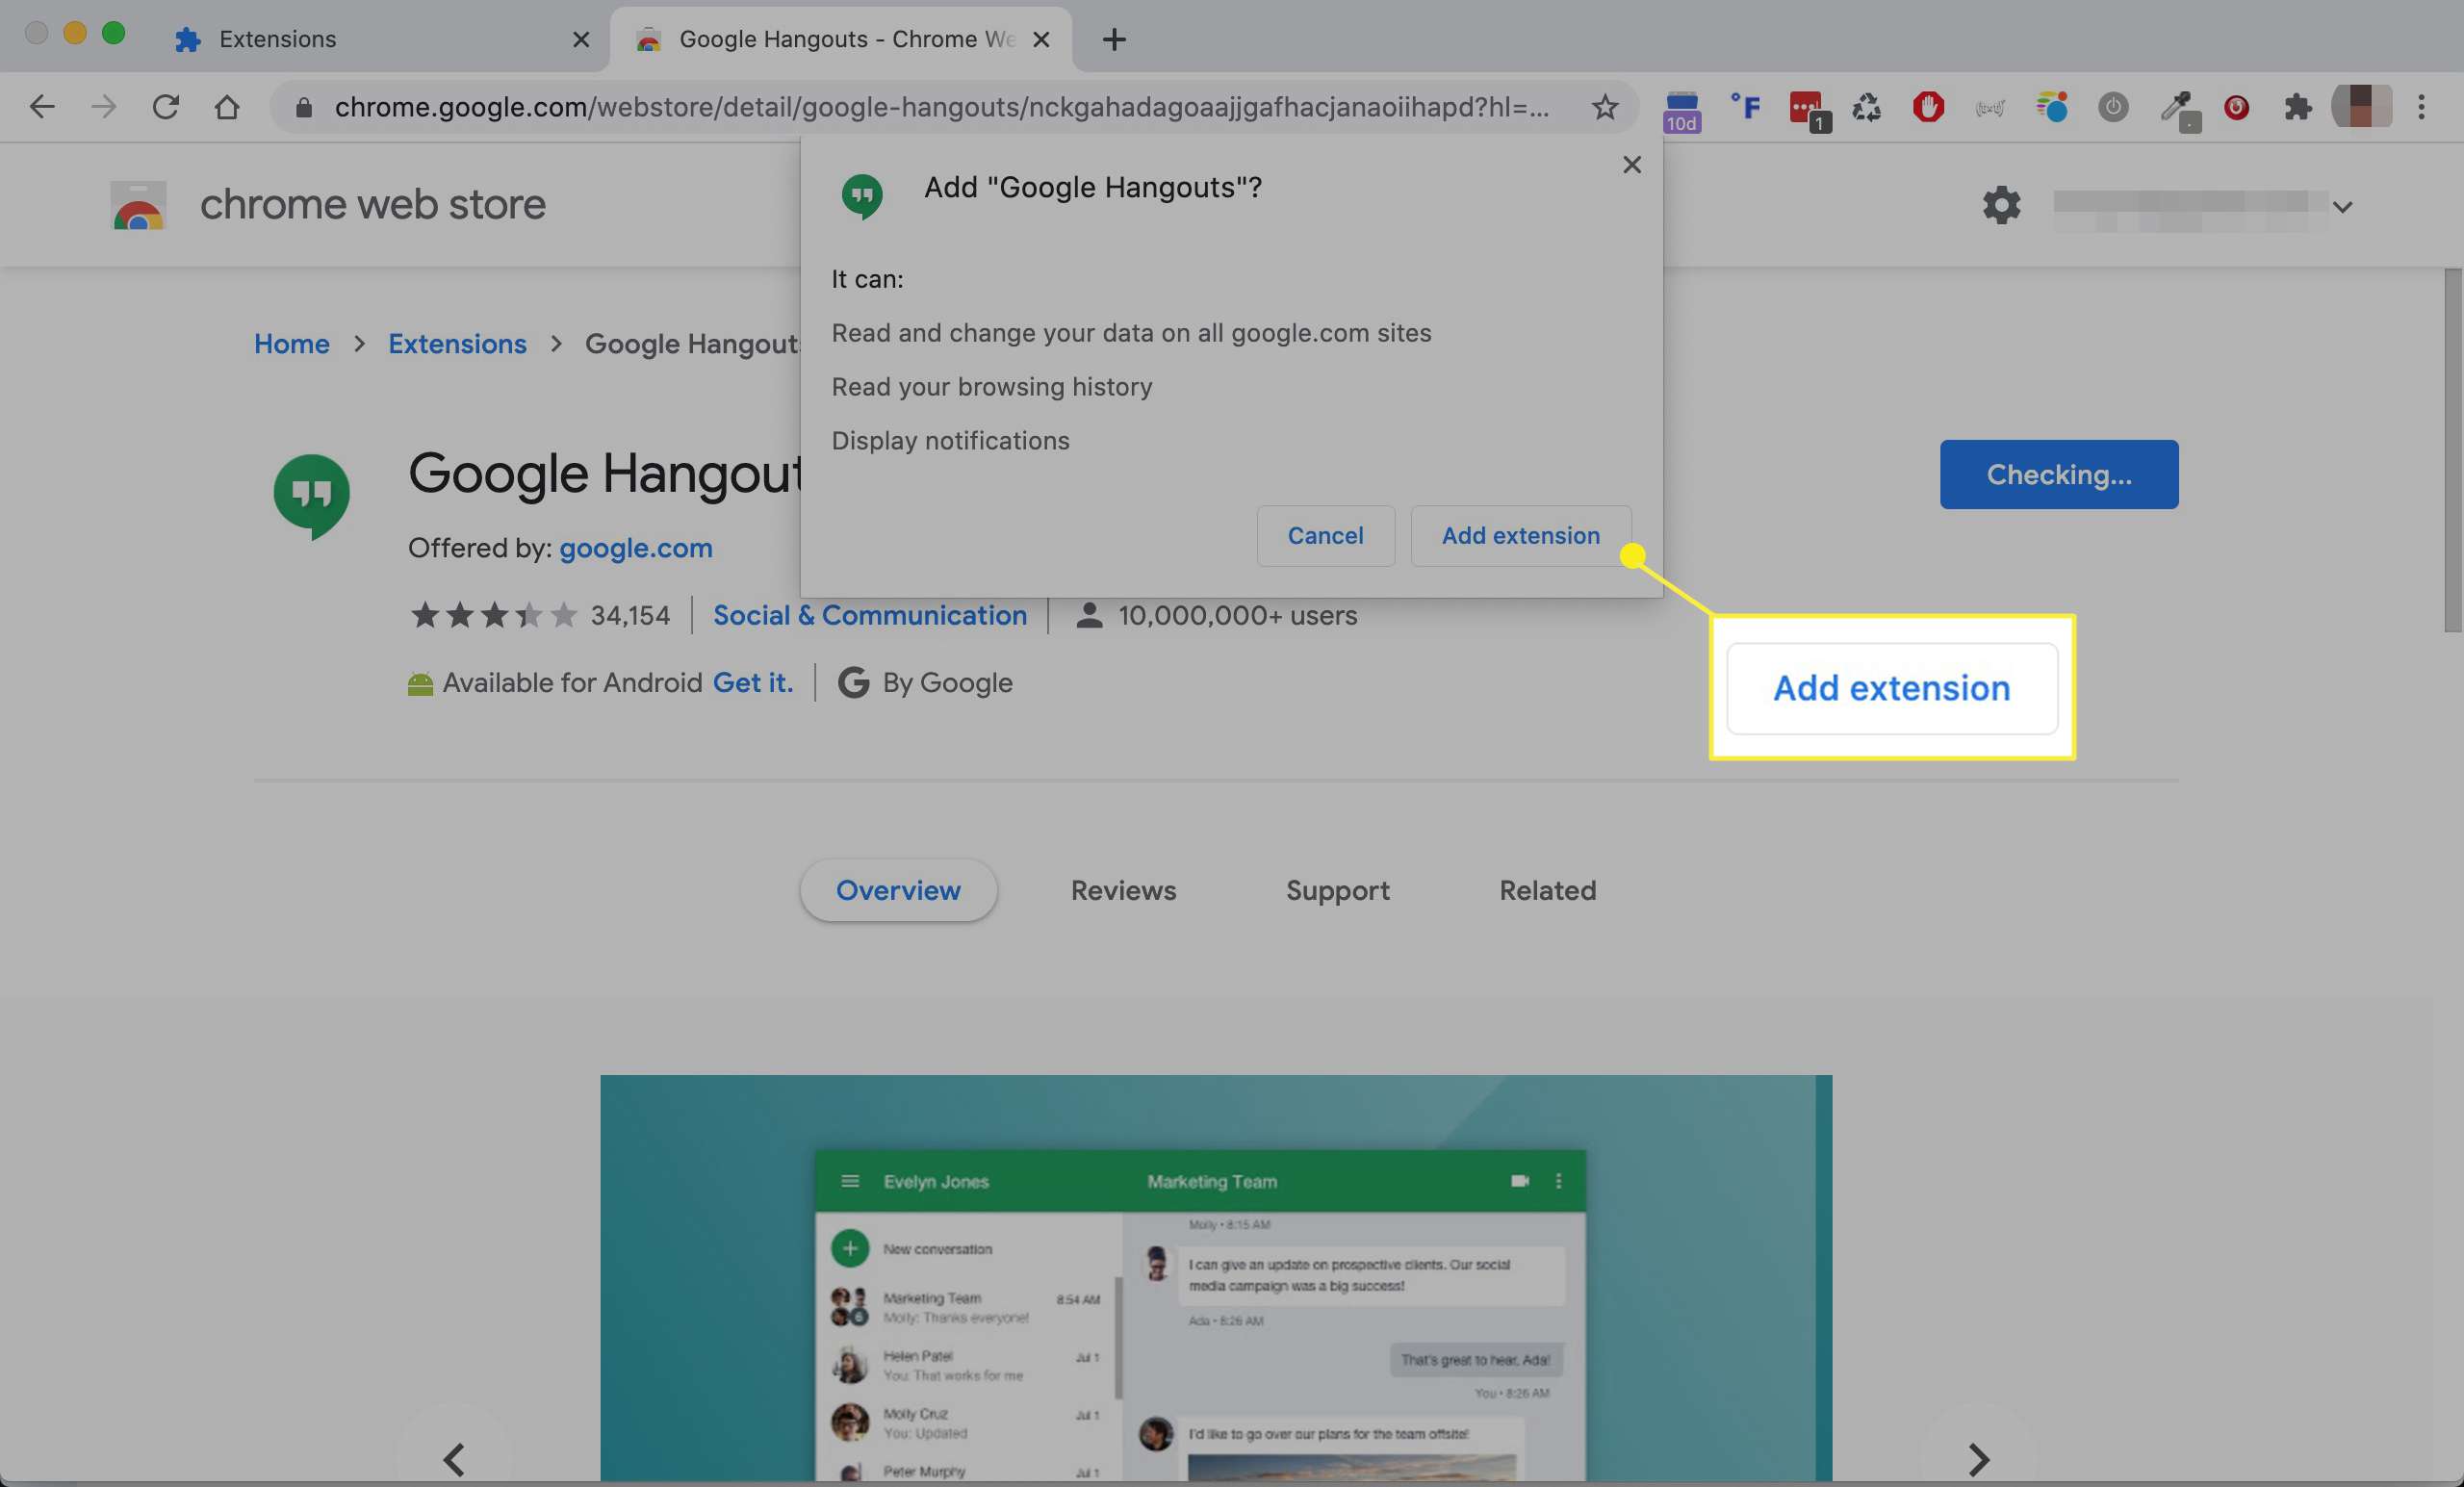Open the gray power-button extension icon
2464x1487 pixels.
[x=2112, y=107]
